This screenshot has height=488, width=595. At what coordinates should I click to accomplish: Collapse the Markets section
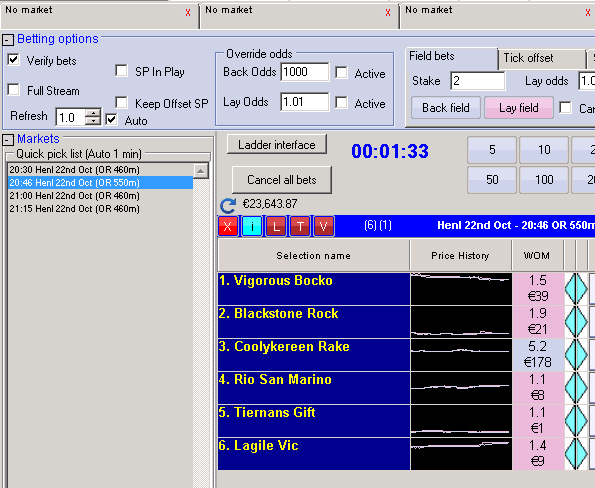click(8, 140)
